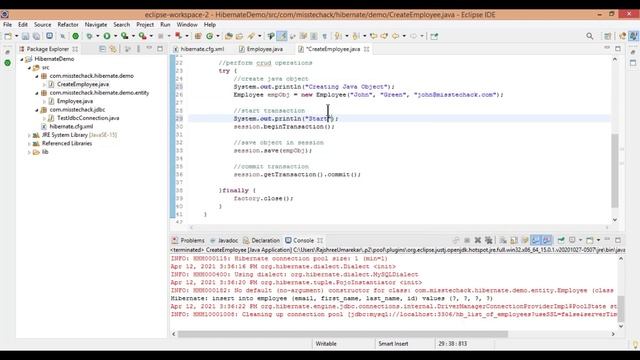Viewport: 640px width, 360px height.
Task: Click the New Java Class icon
Action: point(209,36)
